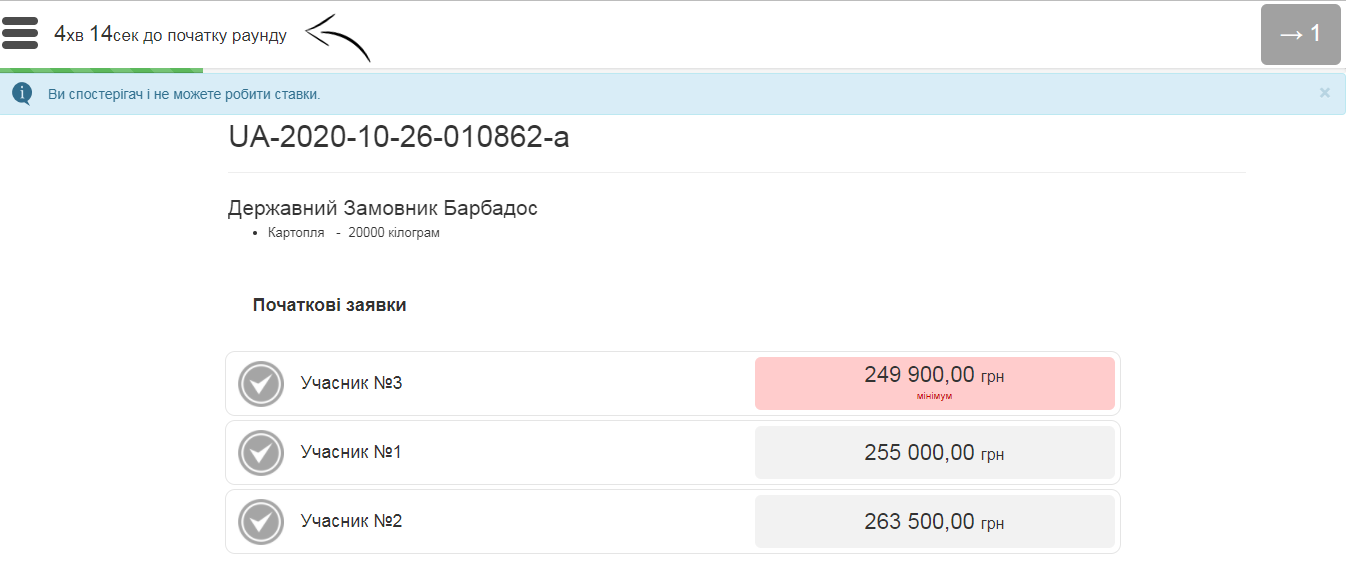Click the checkmark icon for Учасник №1
The image size is (1346, 588).
[261, 453]
